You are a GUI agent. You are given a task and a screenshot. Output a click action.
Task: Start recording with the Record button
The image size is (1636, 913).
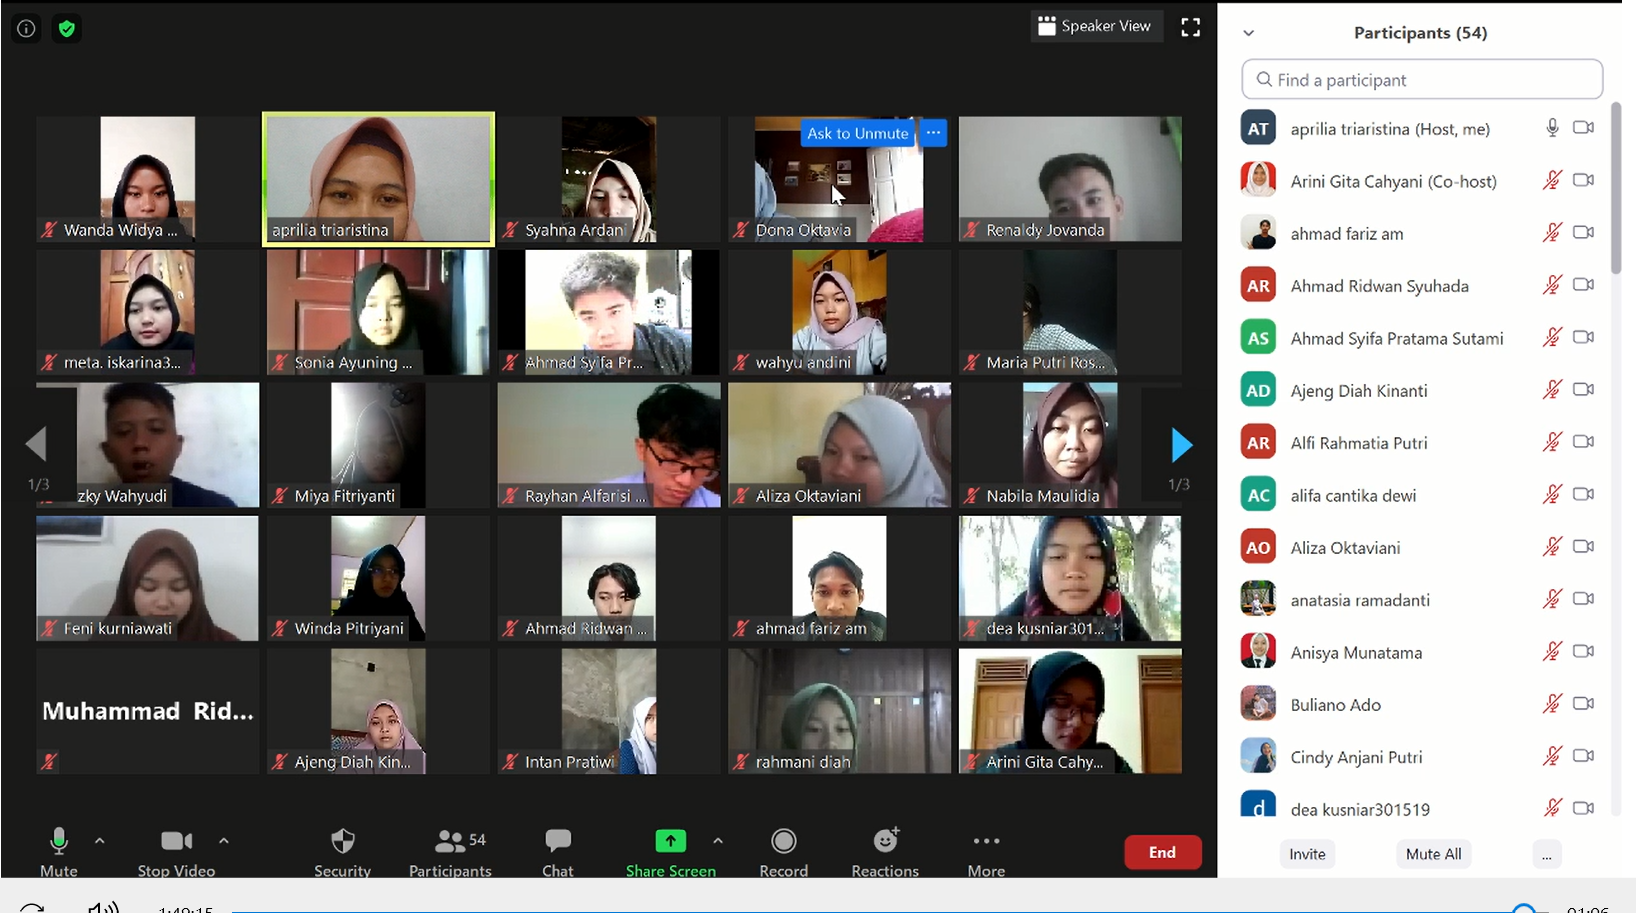tap(783, 851)
